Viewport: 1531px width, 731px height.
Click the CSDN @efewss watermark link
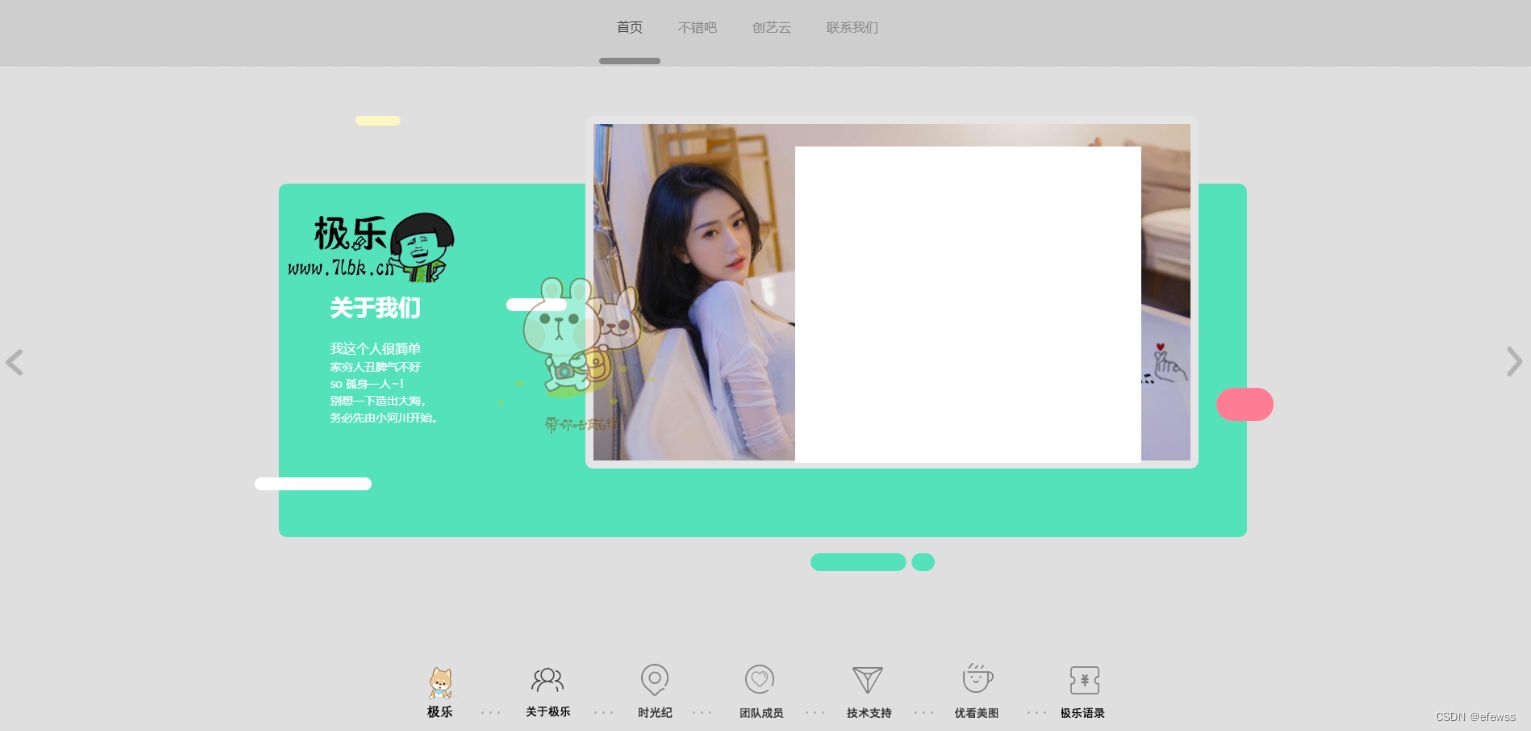click(1476, 717)
